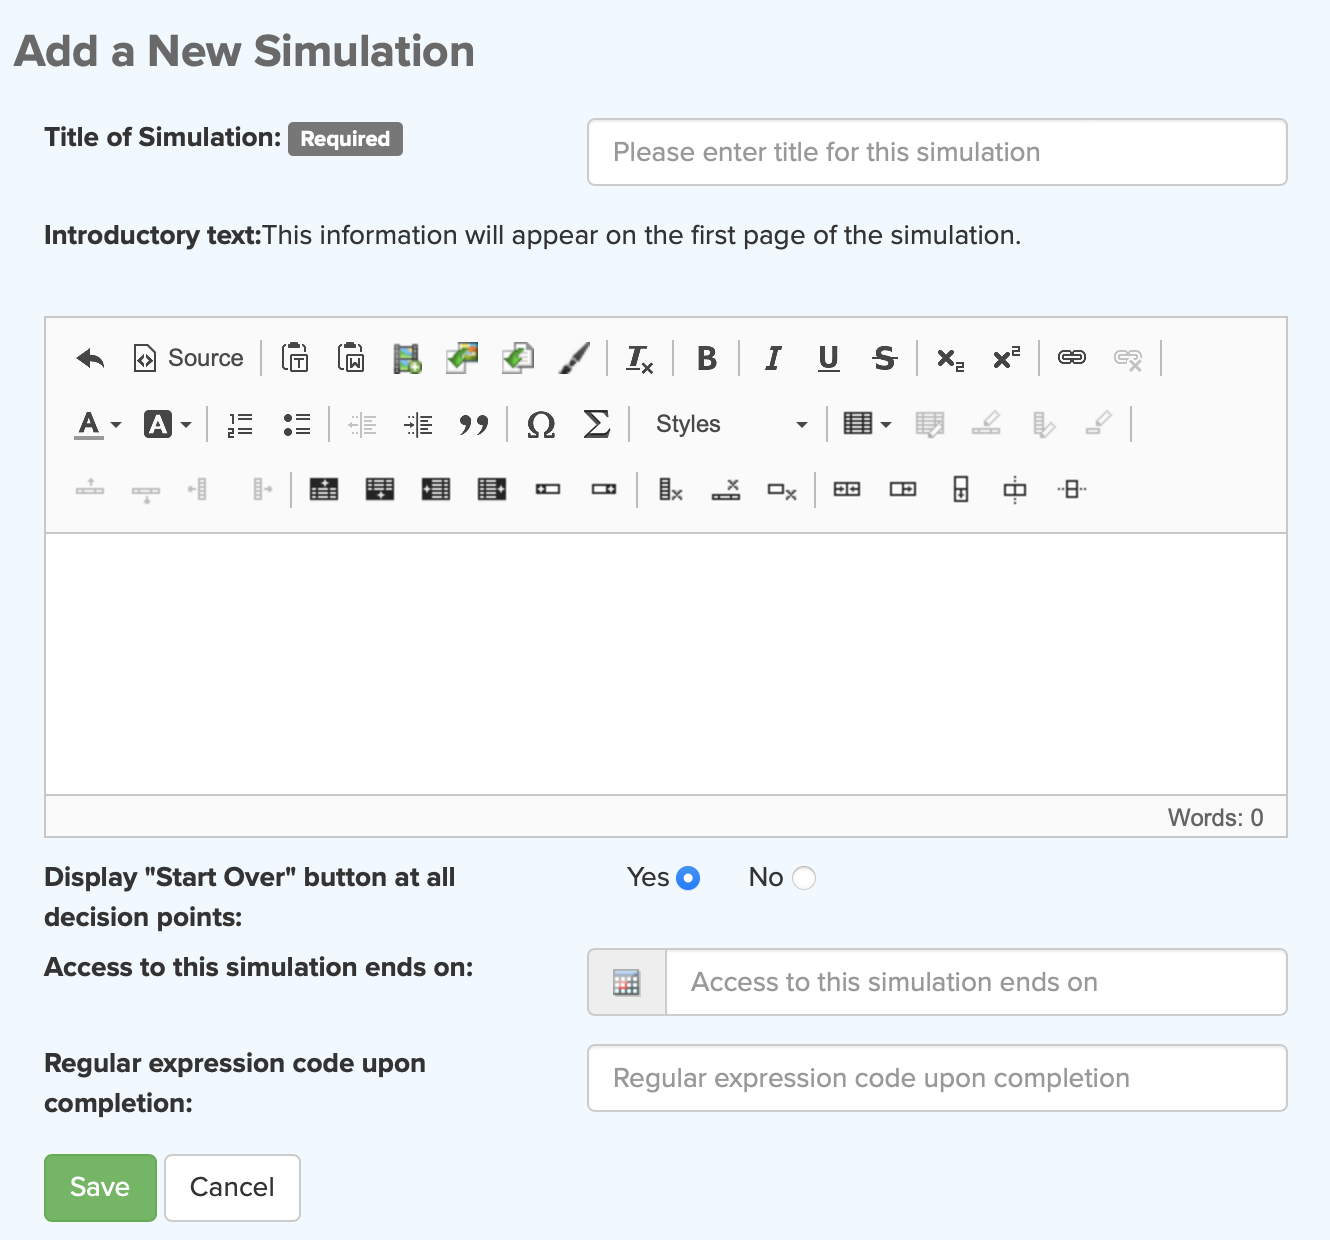Click the Title of Simulation input field

coord(937,152)
